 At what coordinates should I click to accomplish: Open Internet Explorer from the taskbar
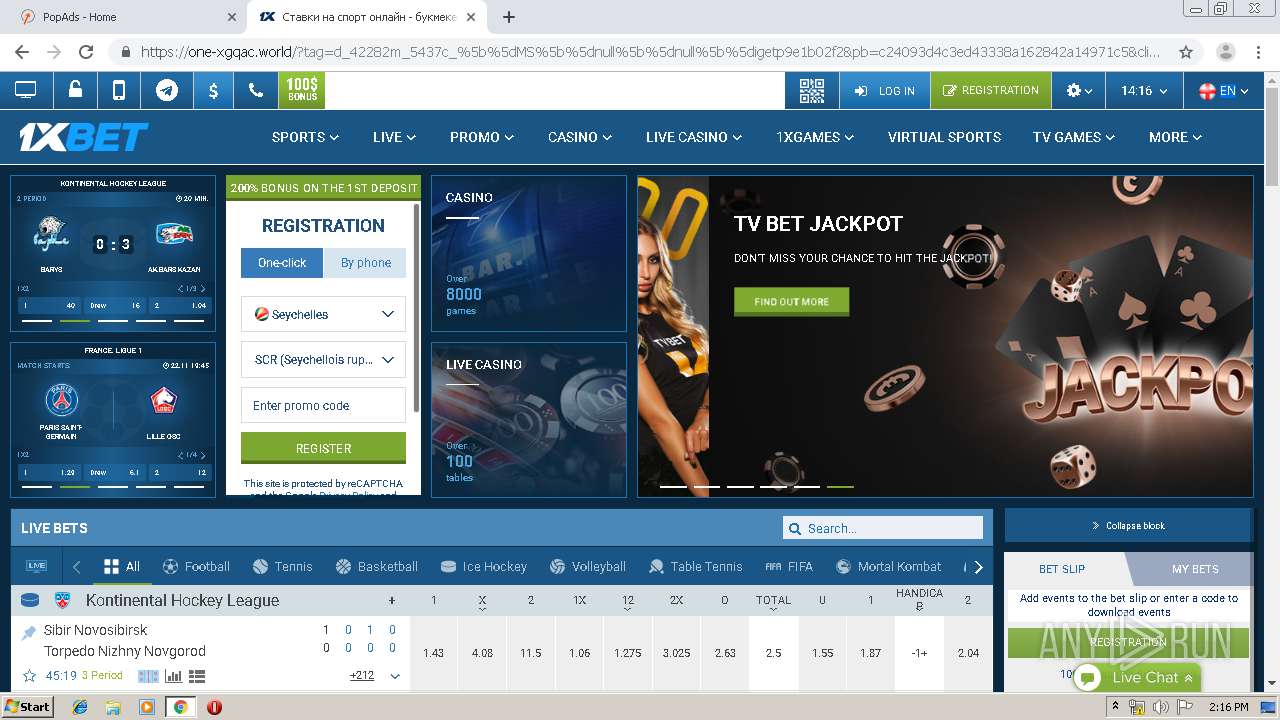point(80,707)
